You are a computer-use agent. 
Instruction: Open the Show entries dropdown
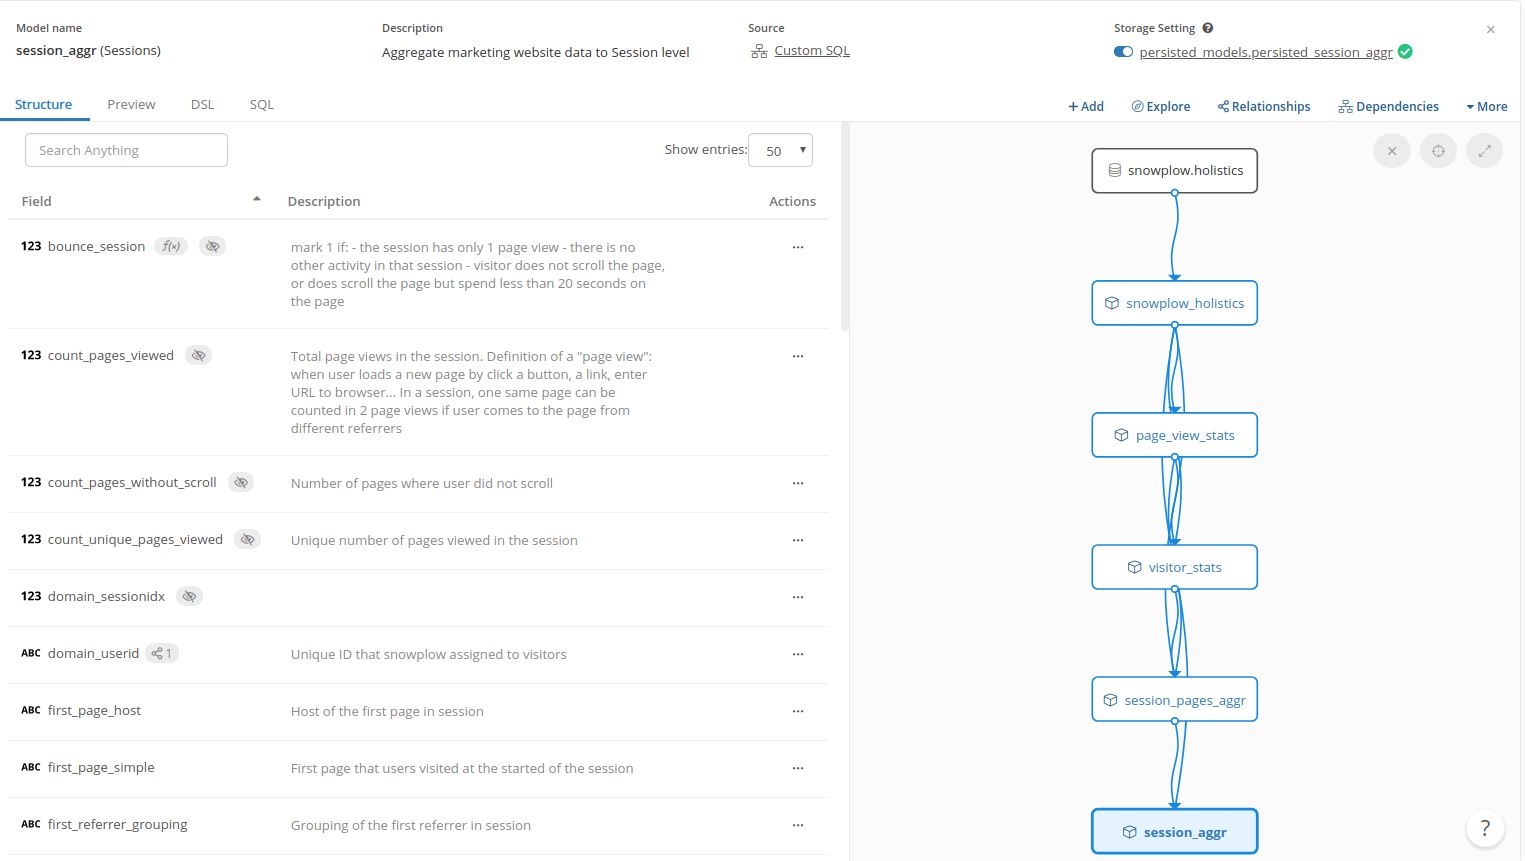(x=780, y=150)
